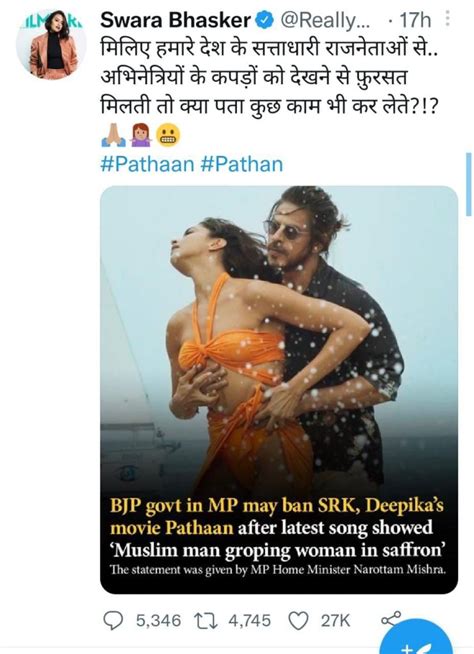Screen dimensions: 474x654
Task: View the 27K likes count
Action: 335,621
